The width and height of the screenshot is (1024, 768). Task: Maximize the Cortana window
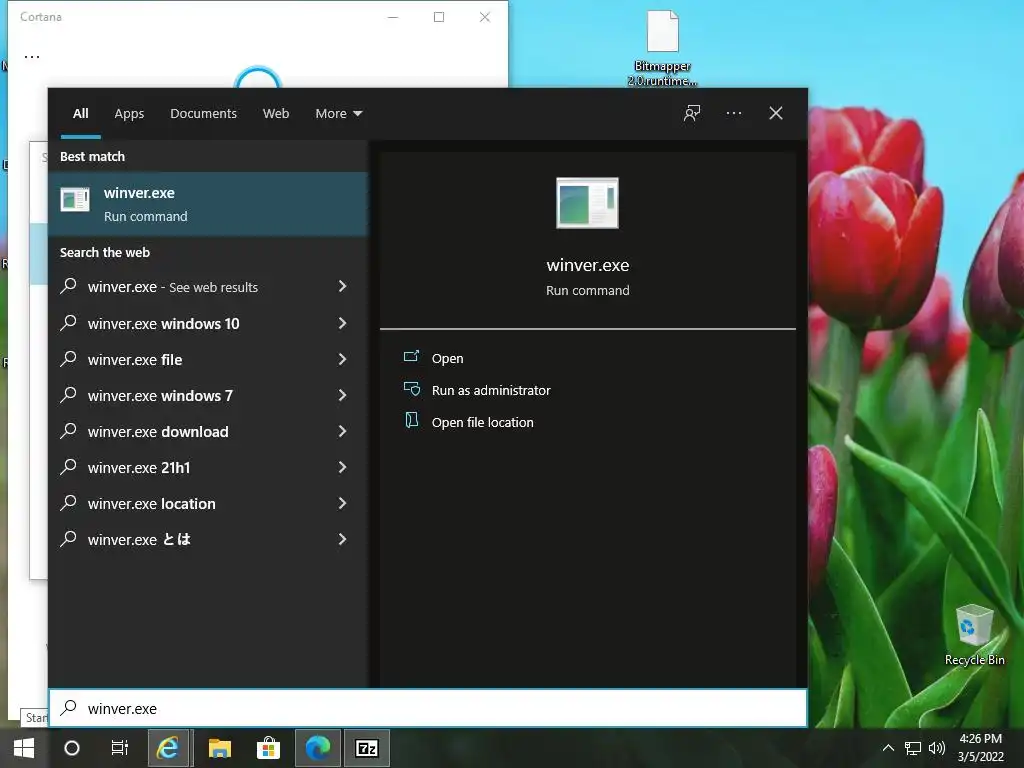click(439, 17)
